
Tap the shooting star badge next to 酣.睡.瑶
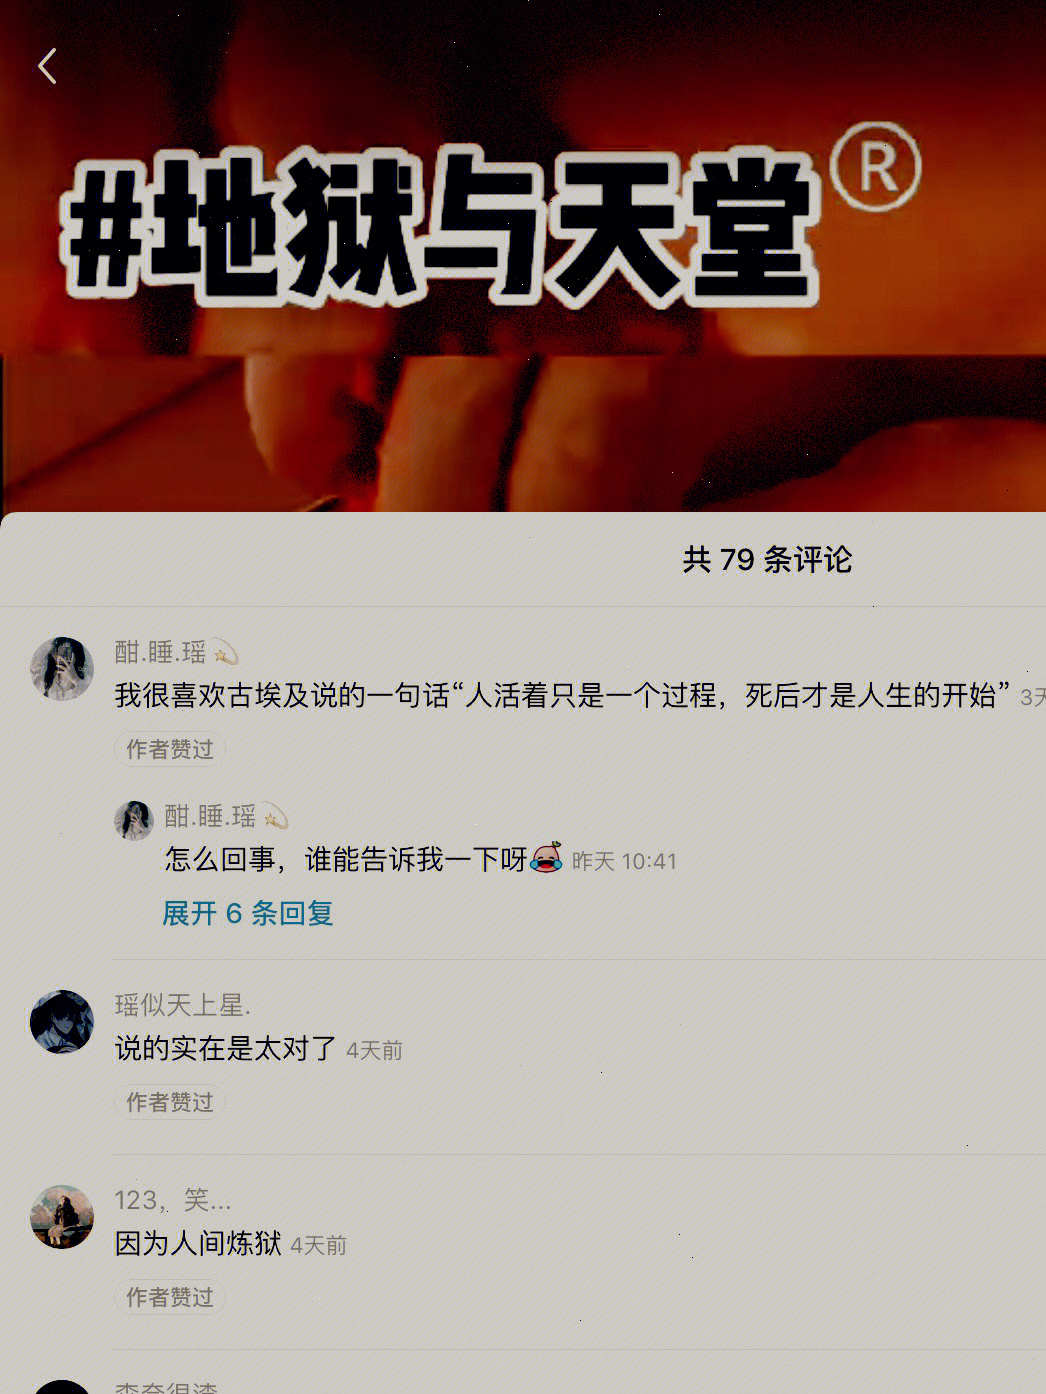pos(225,653)
